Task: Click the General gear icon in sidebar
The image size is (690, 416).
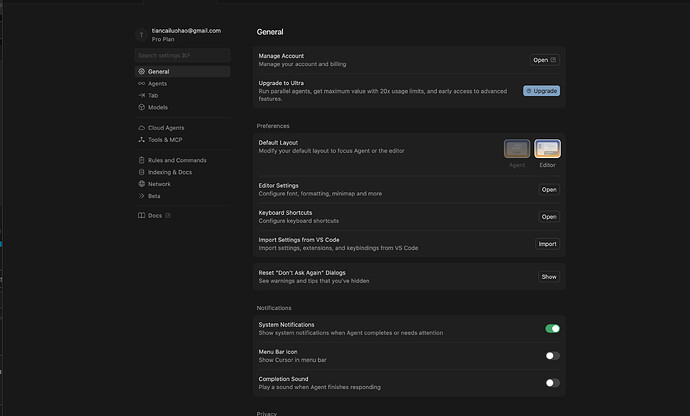Action: tap(141, 72)
